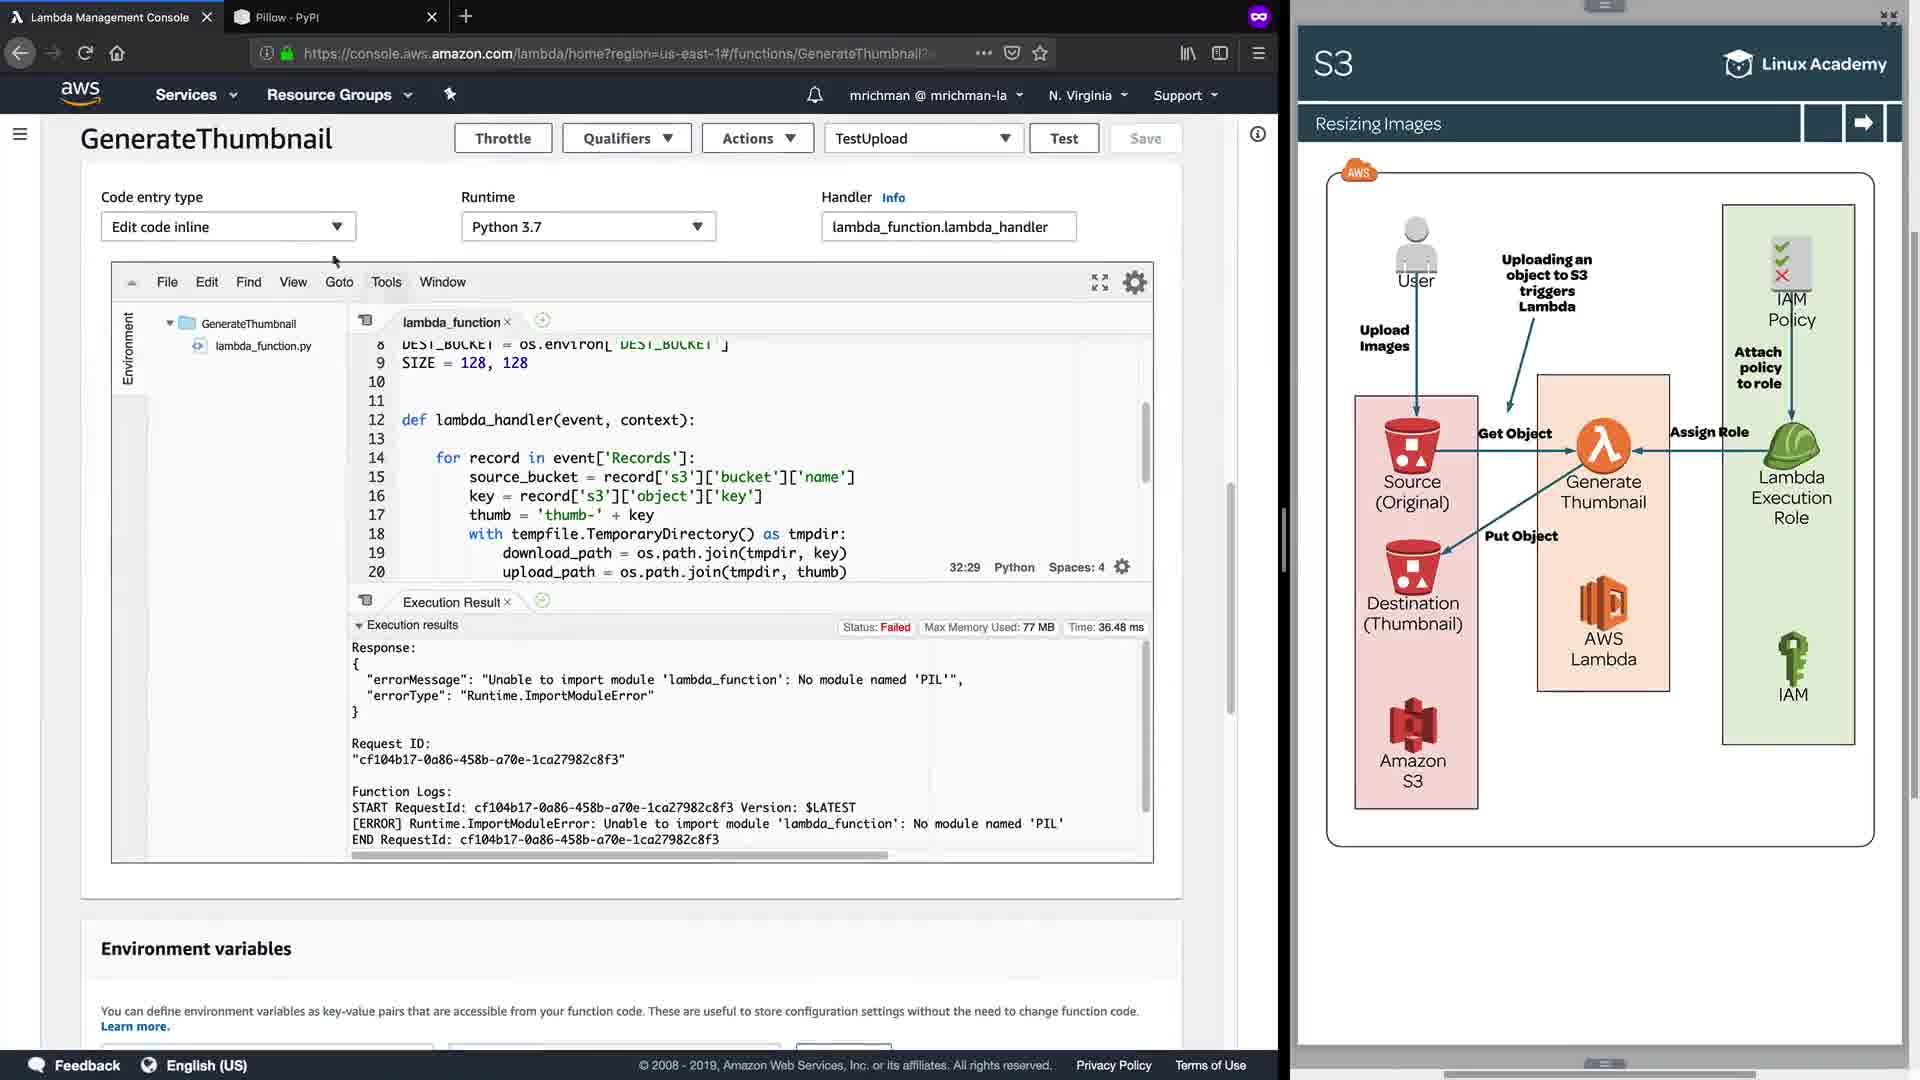Click next slide arrow in Linux Academy panel
Viewport: 1920px width, 1080px height.
(x=1863, y=123)
